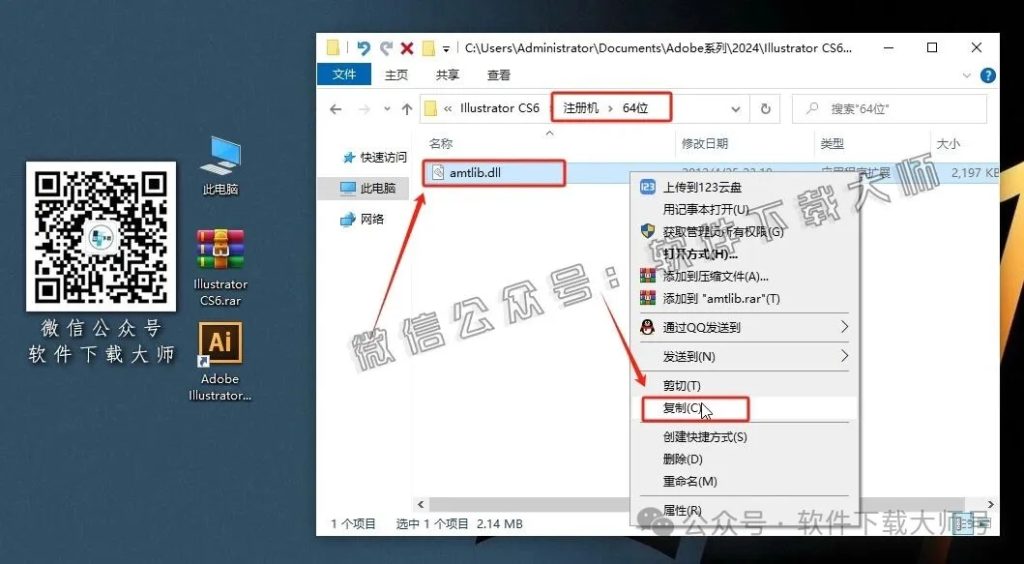Click the Illustrator CS6.rar desktop archive
This screenshot has height=564, width=1024.
pyautogui.click(x=221, y=266)
